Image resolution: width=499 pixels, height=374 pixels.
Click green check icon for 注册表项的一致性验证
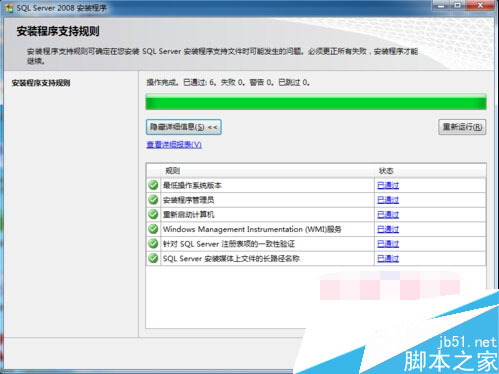click(x=153, y=244)
